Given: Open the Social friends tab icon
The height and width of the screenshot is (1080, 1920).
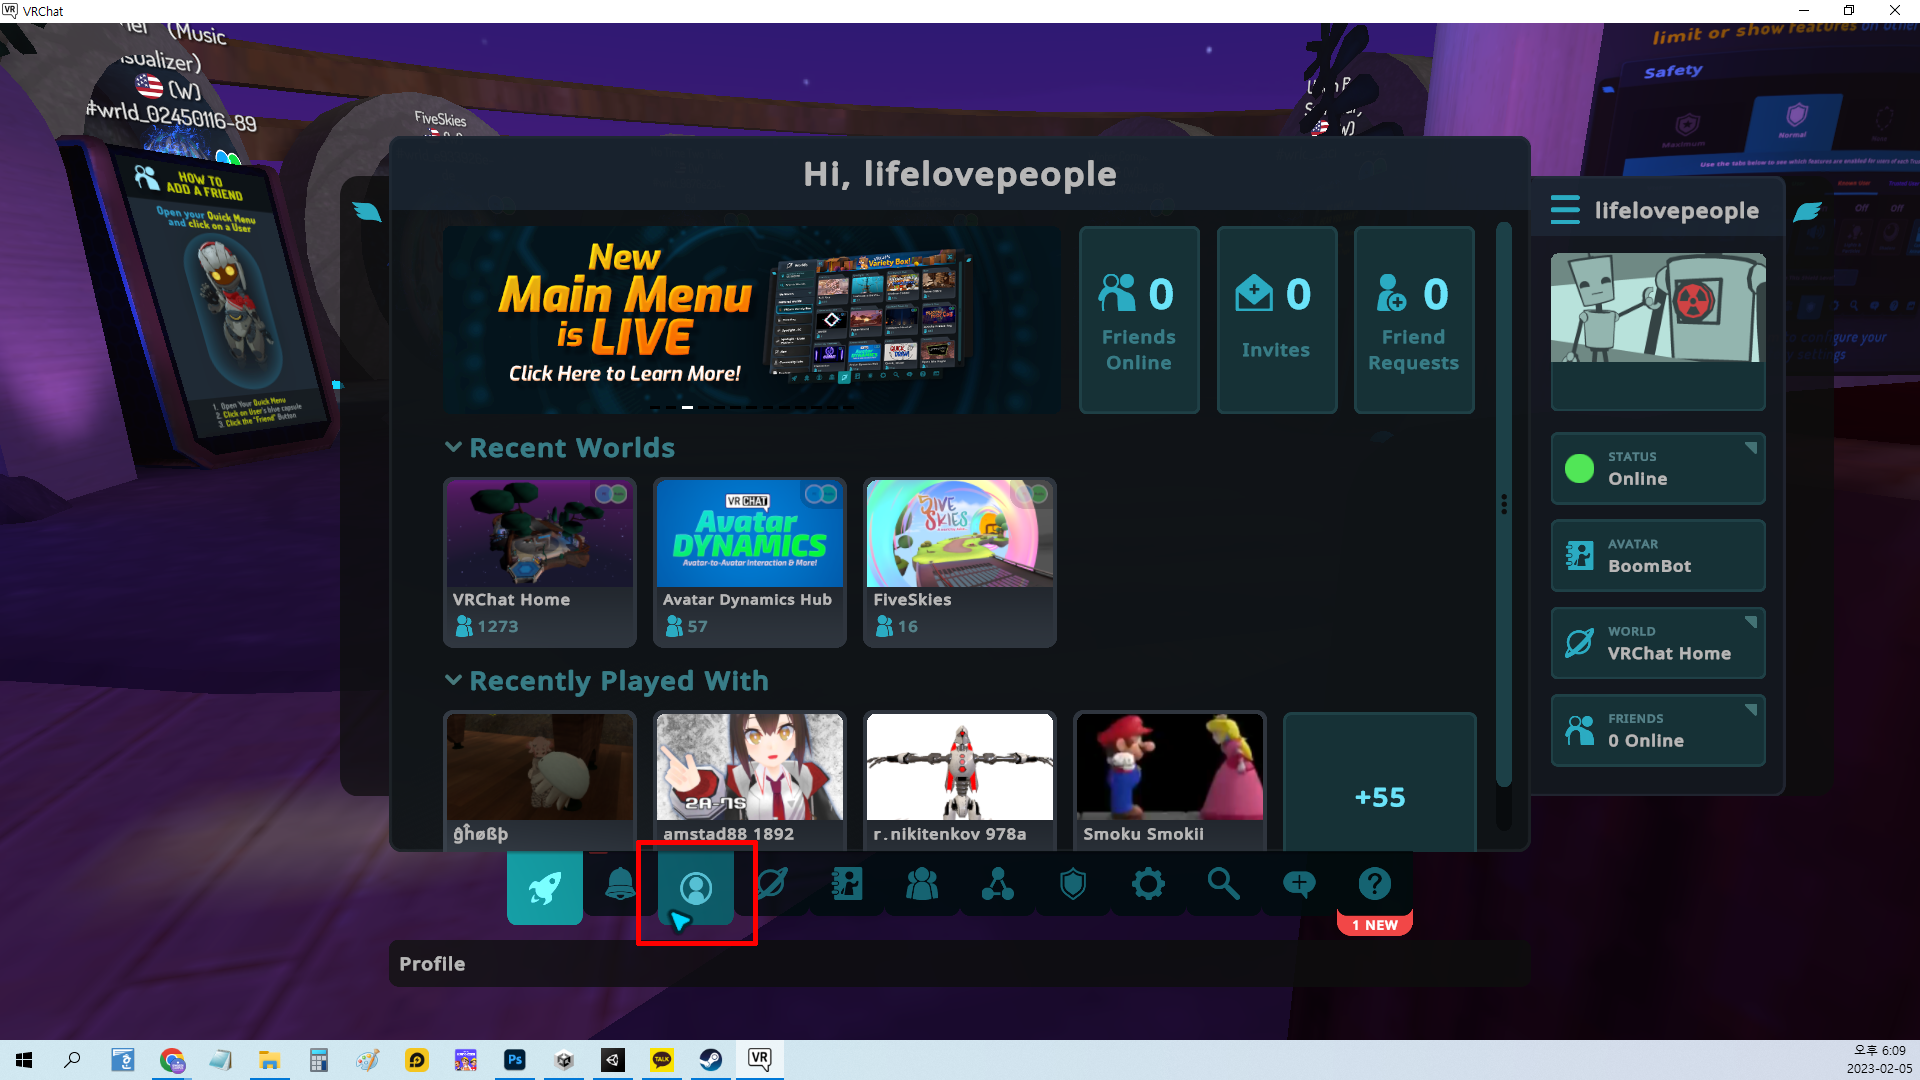Looking at the screenshot, I should point(922,885).
